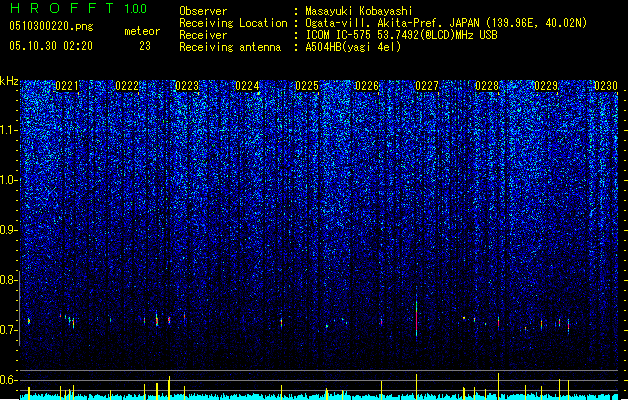Select the version number 1.0.0
The height and width of the screenshot is (400, 629).
(136, 9)
